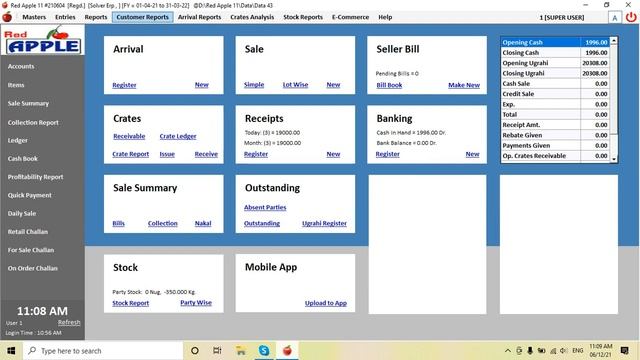Image resolution: width=640 pixels, height=360 pixels.
Task: Open Retail Challan in the sidebar
Action: click(28, 231)
